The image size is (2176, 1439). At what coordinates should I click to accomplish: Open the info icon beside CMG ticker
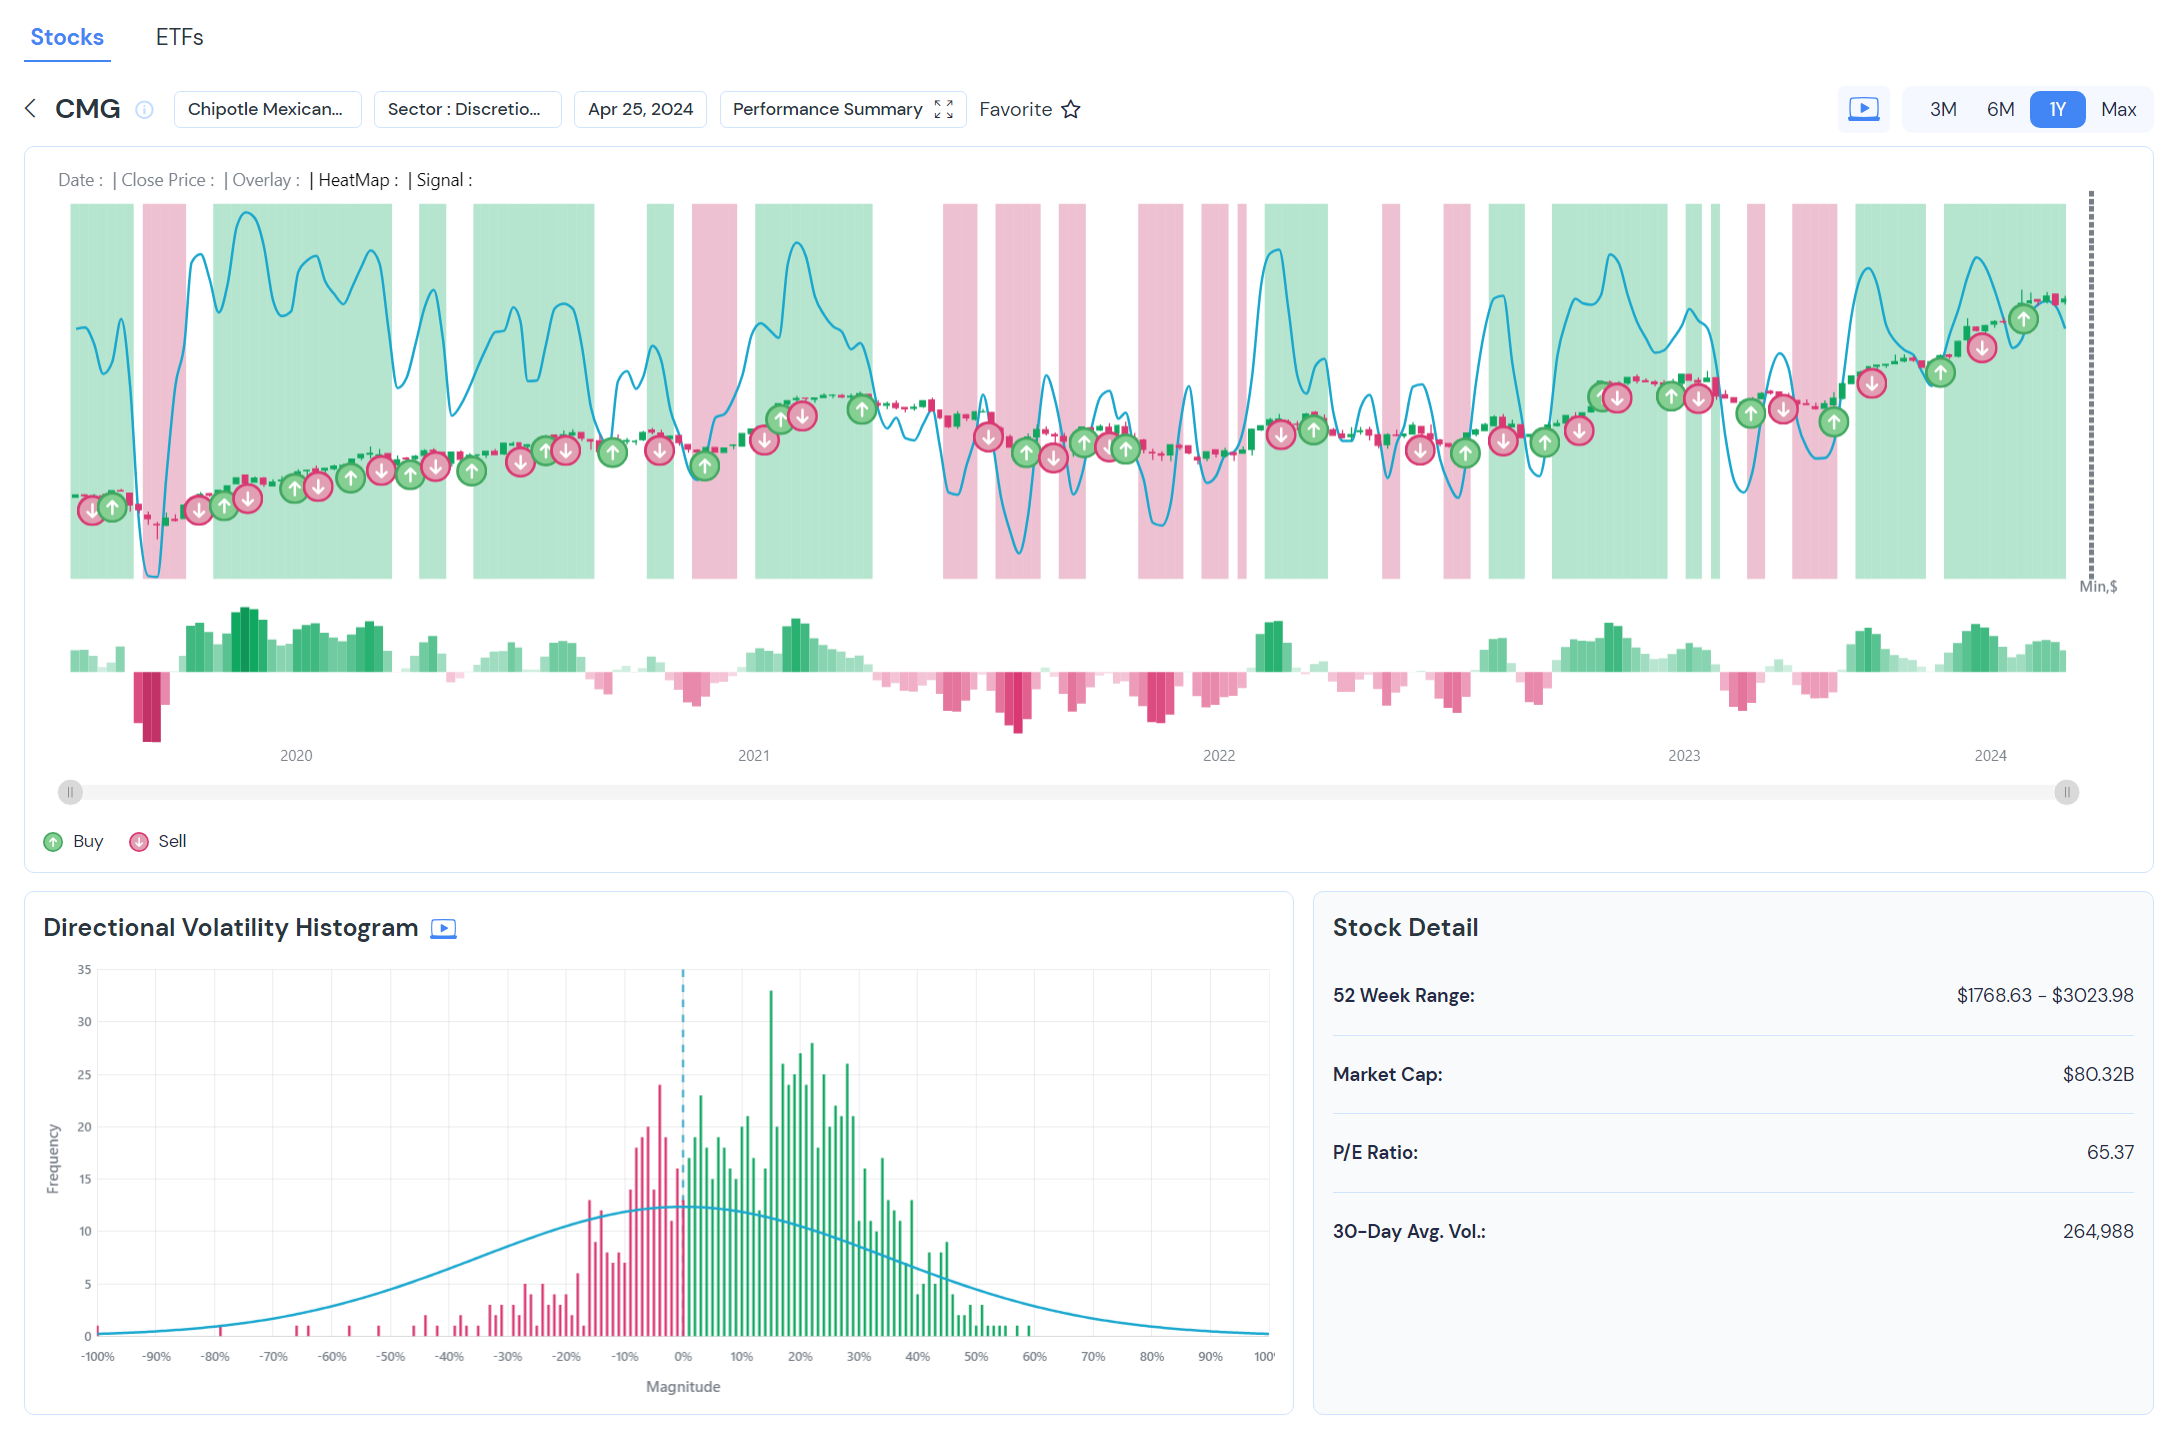[x=145, y=110]
